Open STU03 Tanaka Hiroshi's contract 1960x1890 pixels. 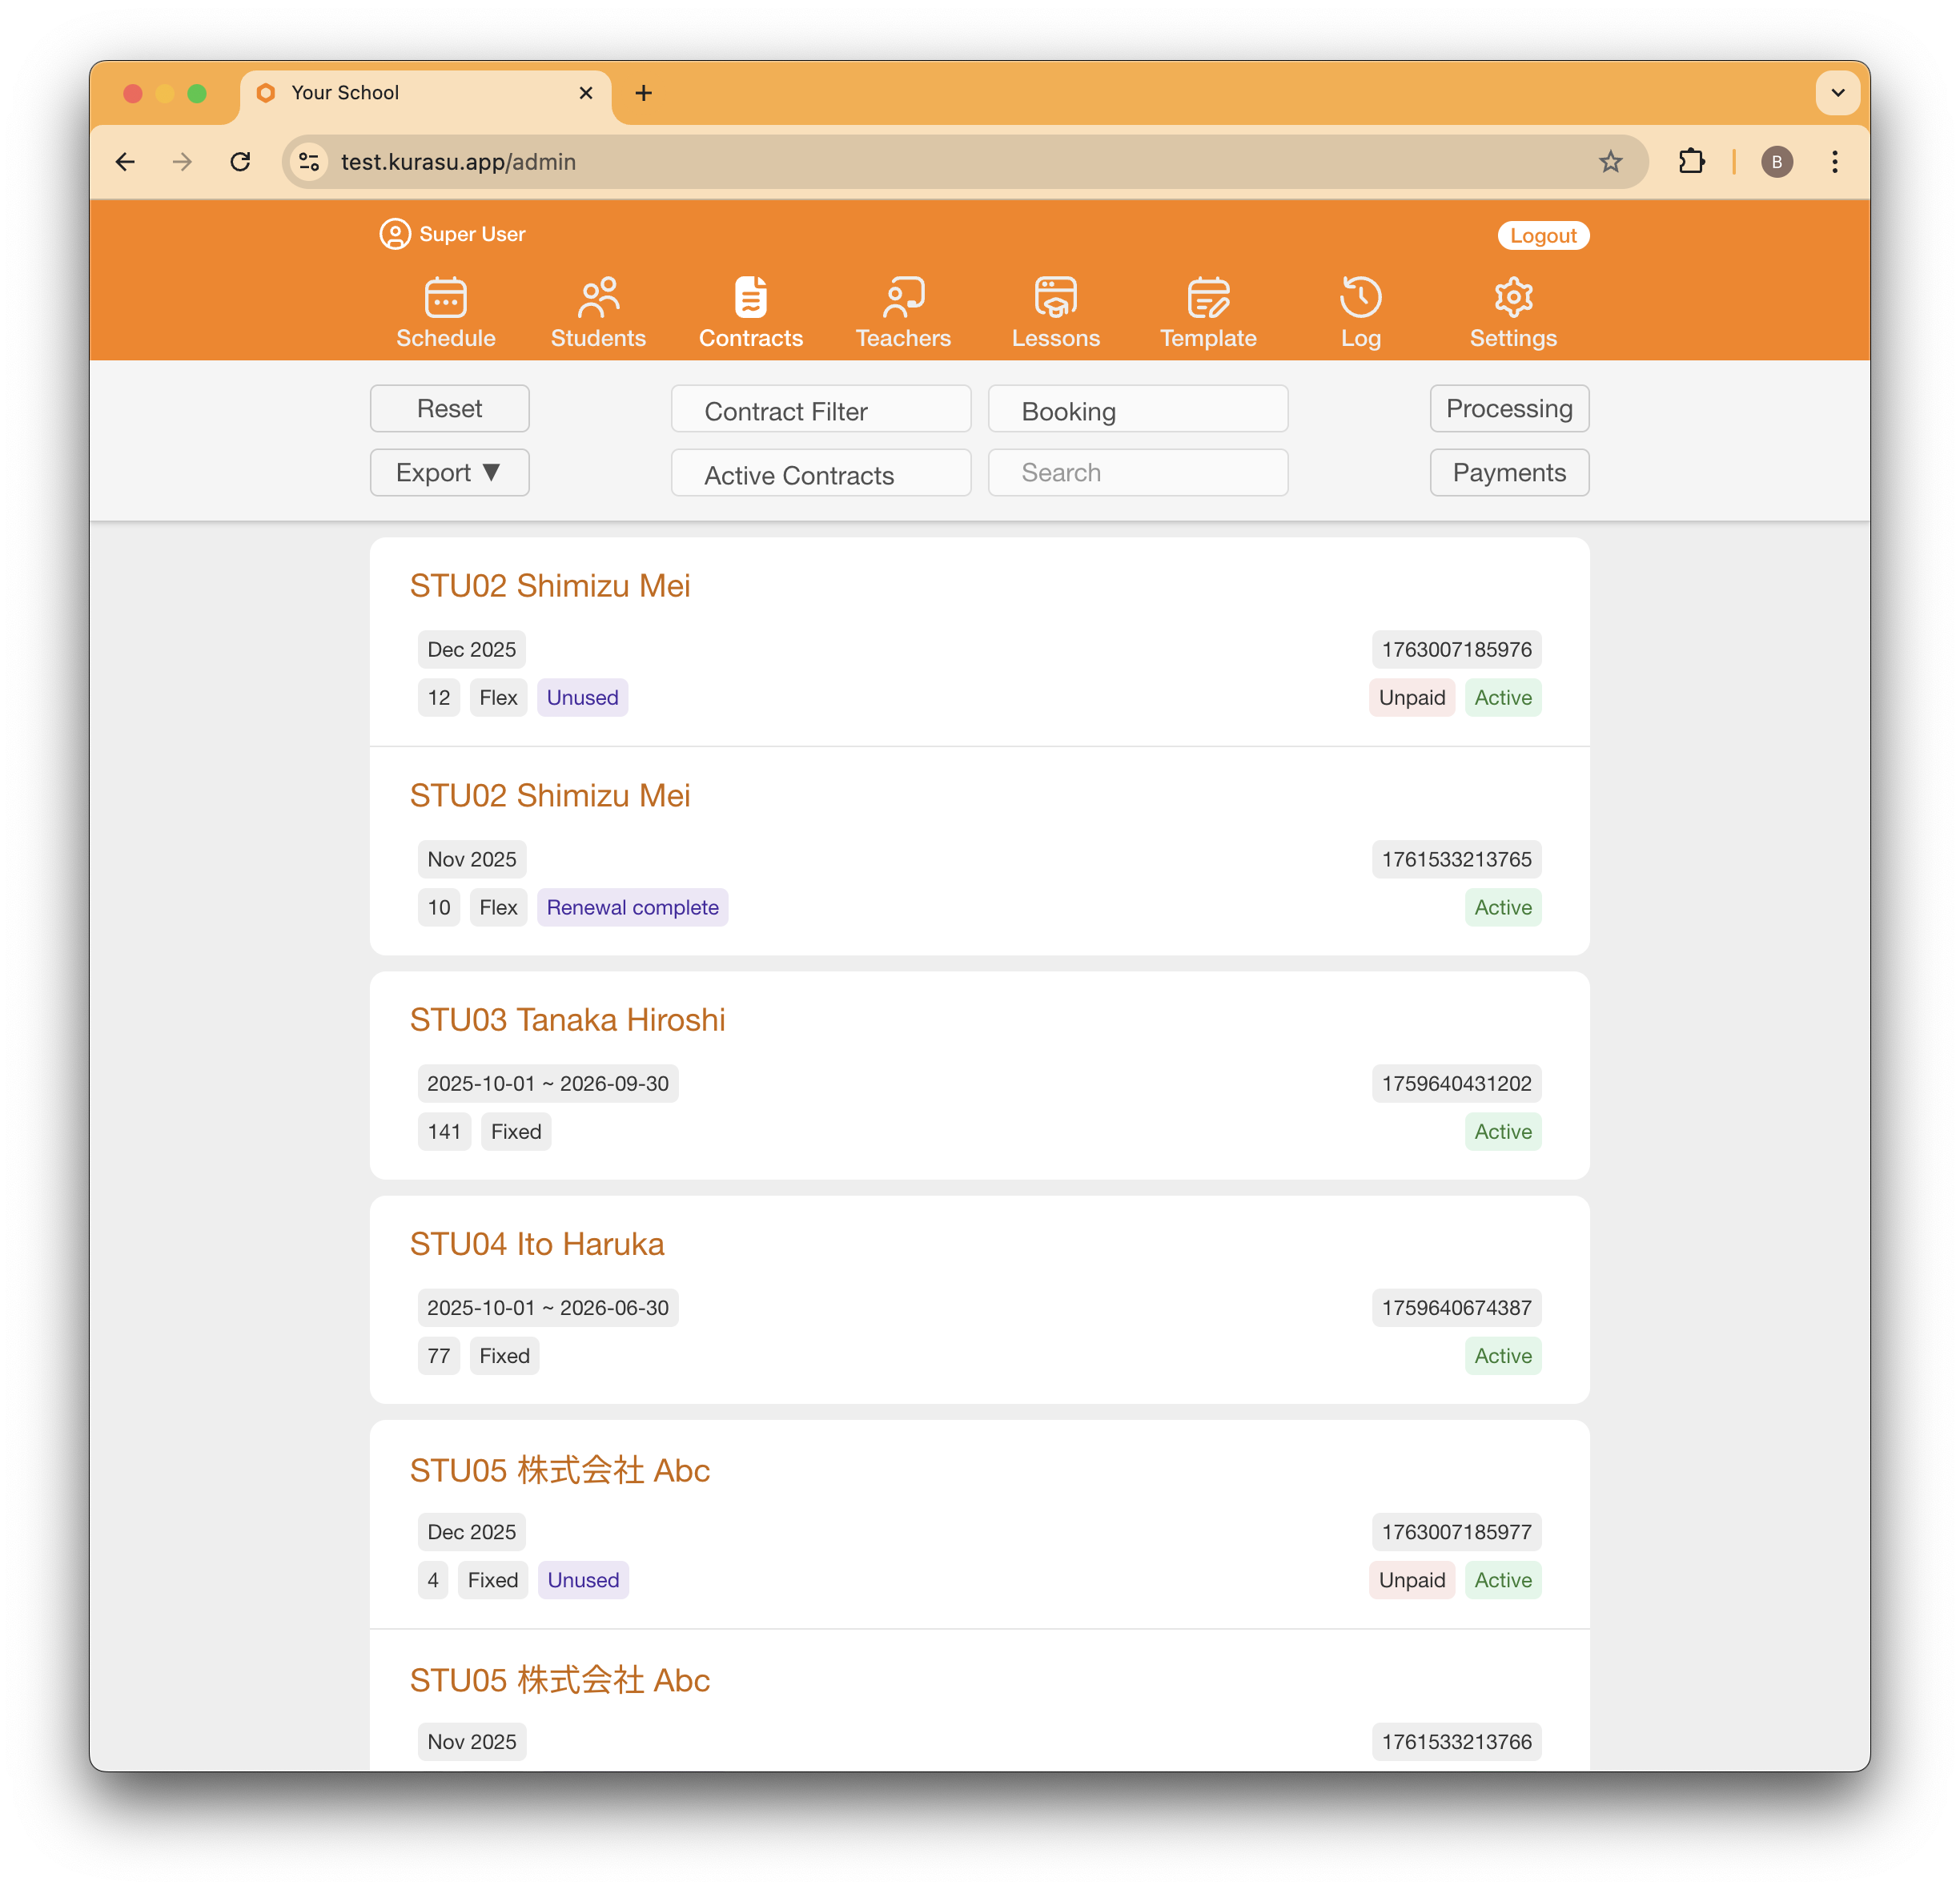[x=567, y=1019]
